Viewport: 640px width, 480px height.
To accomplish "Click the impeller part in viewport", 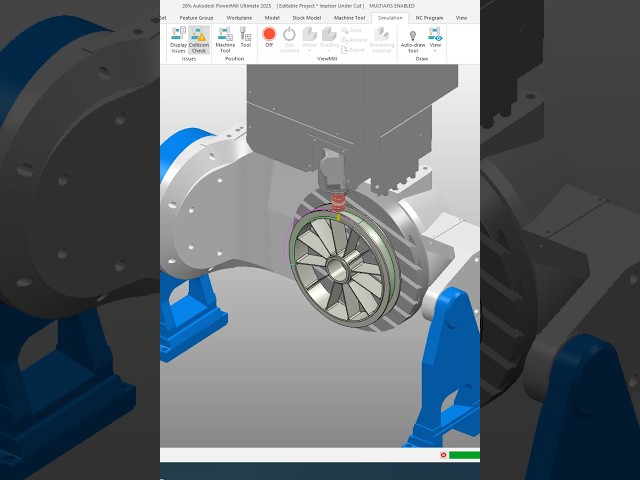I will pos(343,268).
